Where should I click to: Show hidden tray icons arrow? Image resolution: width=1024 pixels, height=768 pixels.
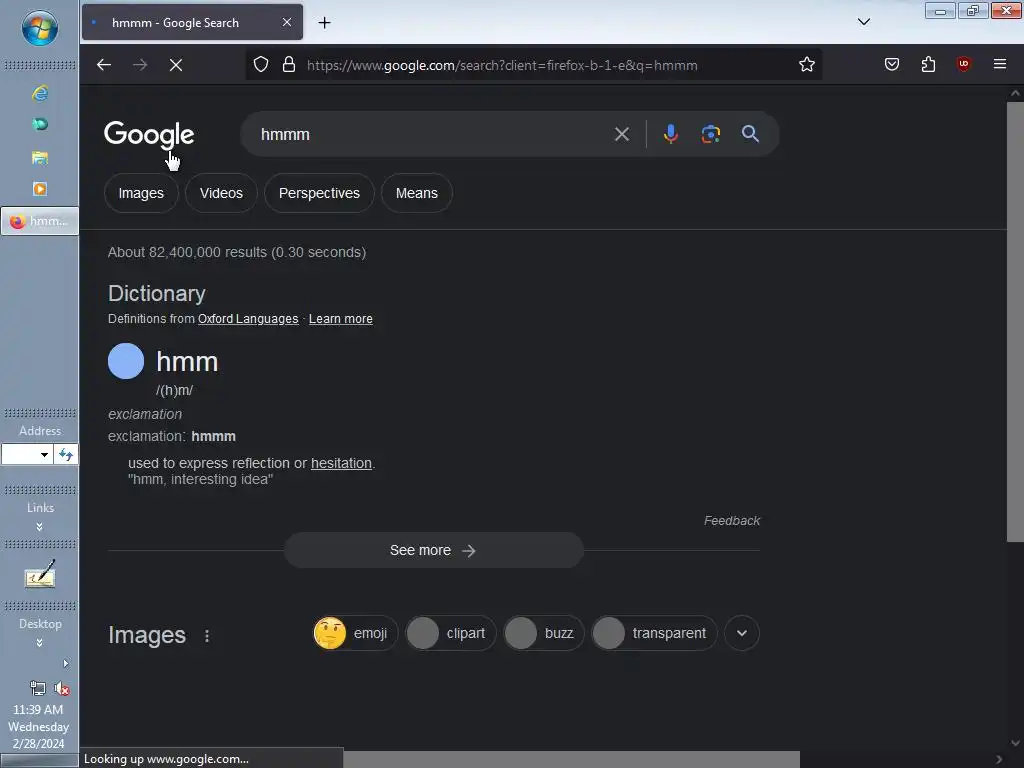point(65,664)
